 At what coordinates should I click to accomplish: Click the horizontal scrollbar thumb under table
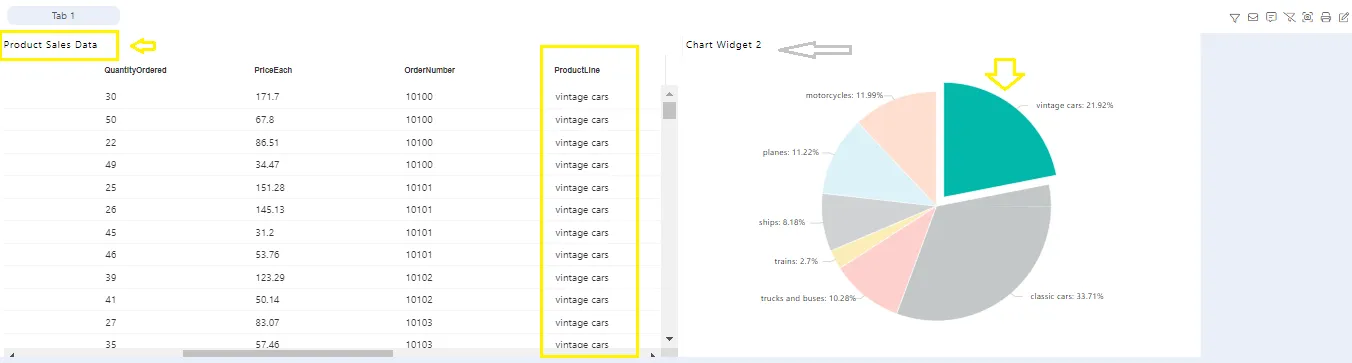pos(288,353)
